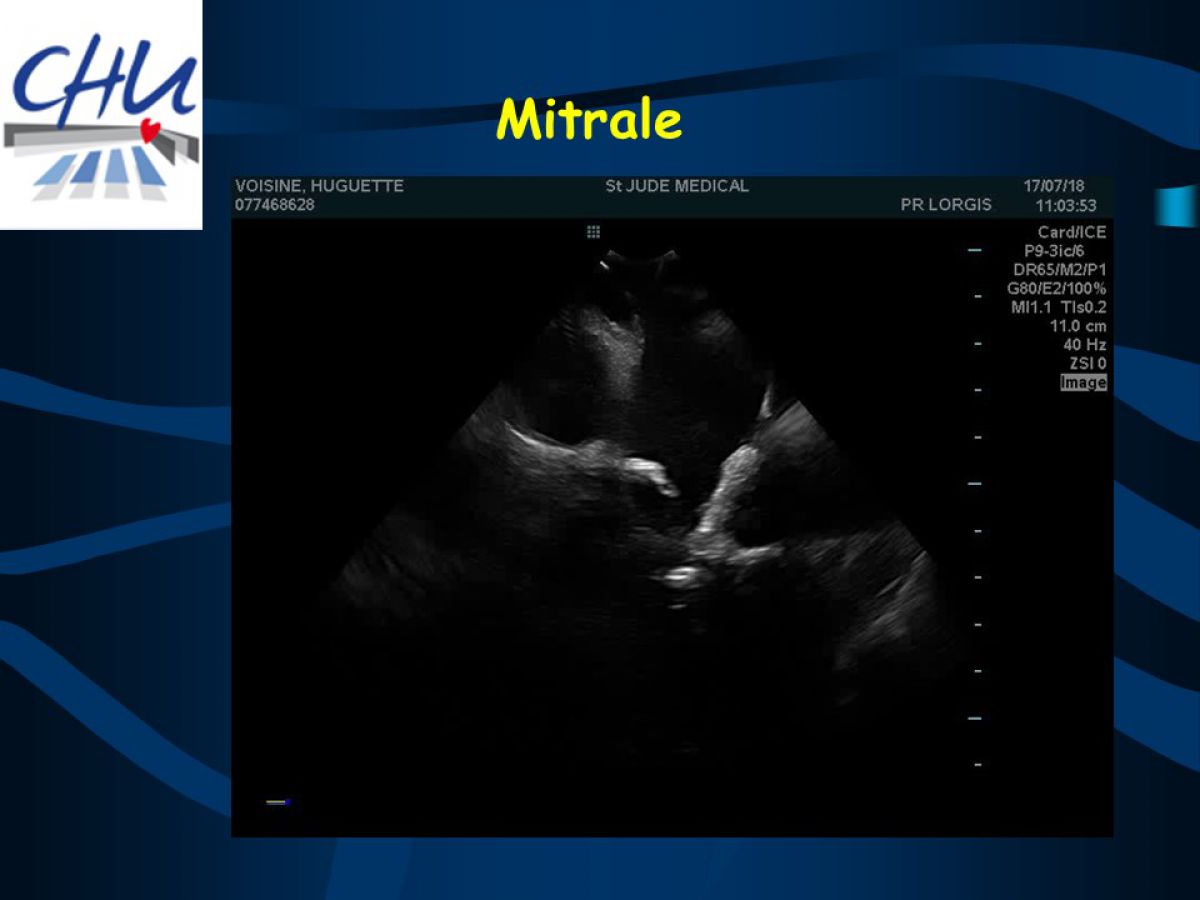Select patient ID 077468628
Screen dimensions: 1200x900
[x=275, y=204]
